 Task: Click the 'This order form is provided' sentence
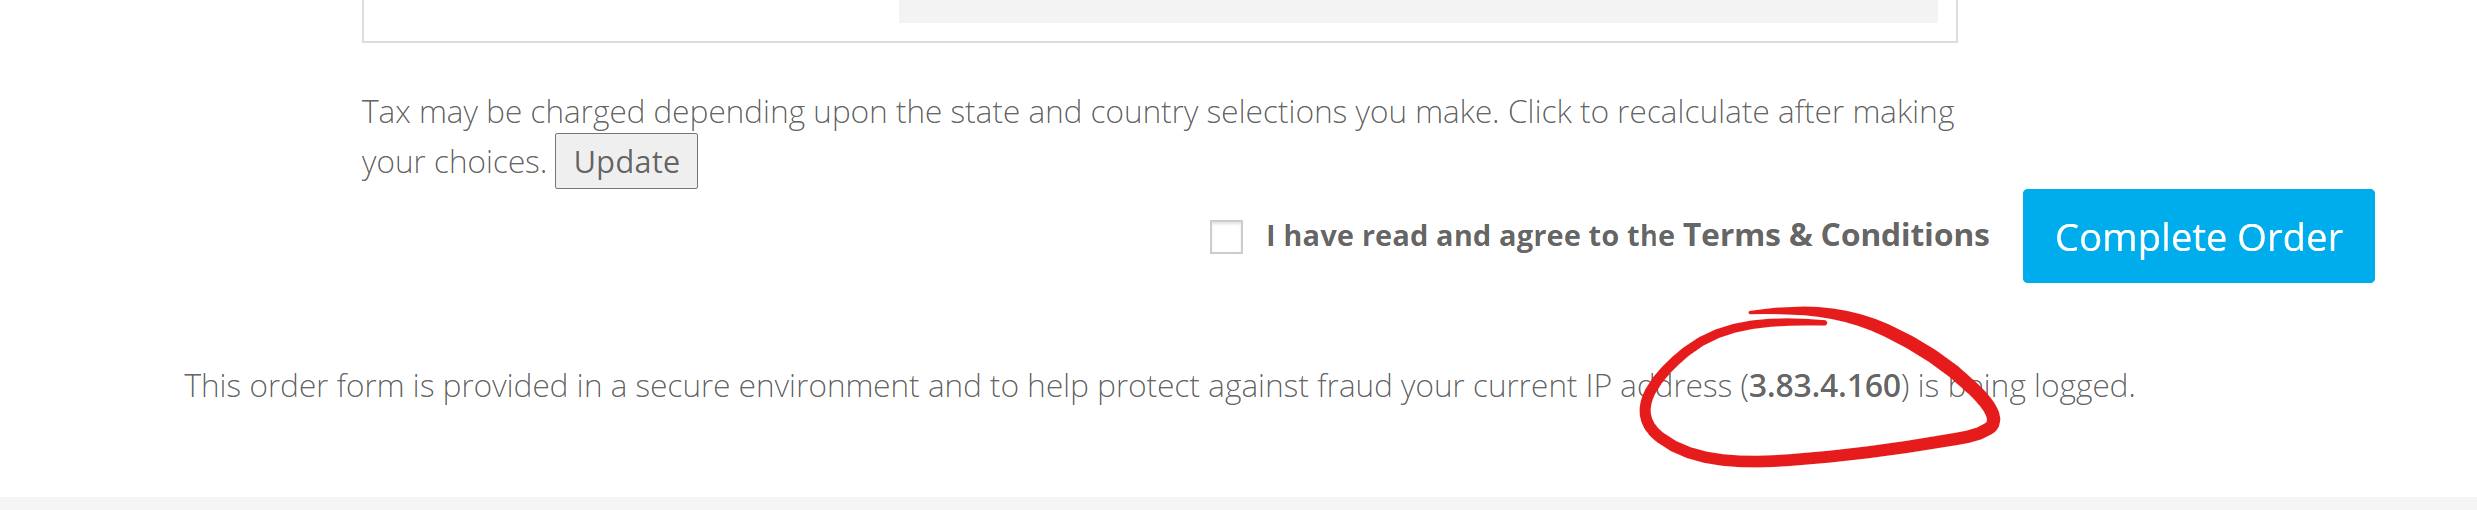click(x=1160, y=386)
